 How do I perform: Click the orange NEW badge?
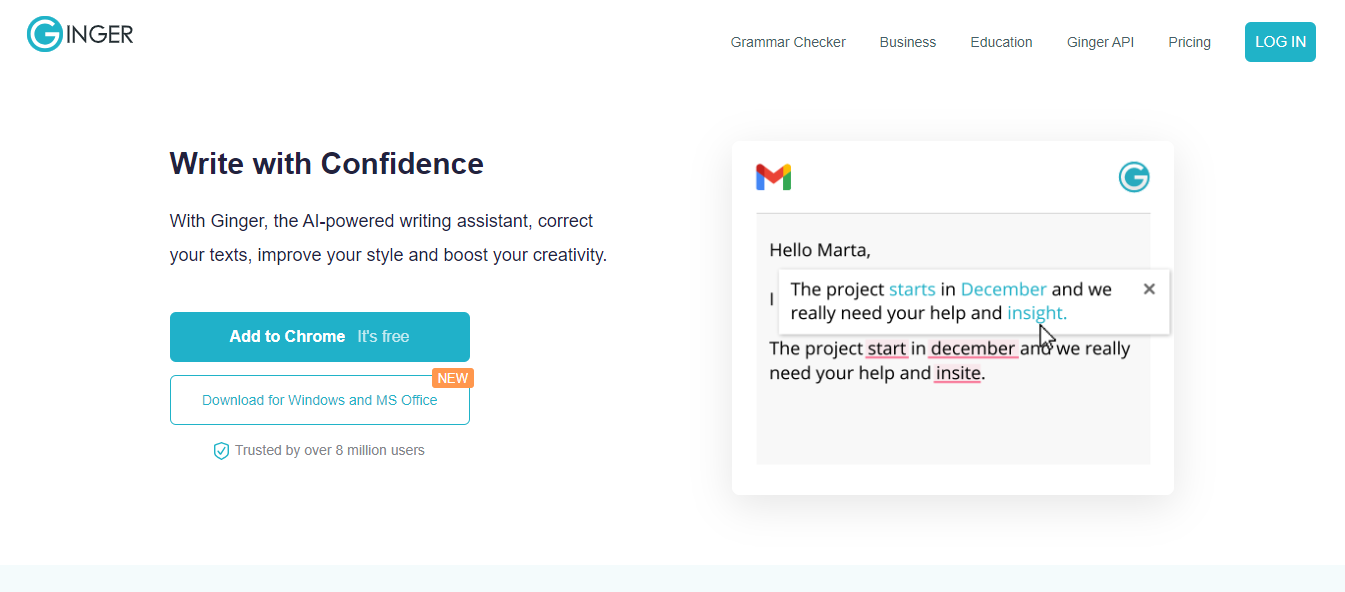453,378
